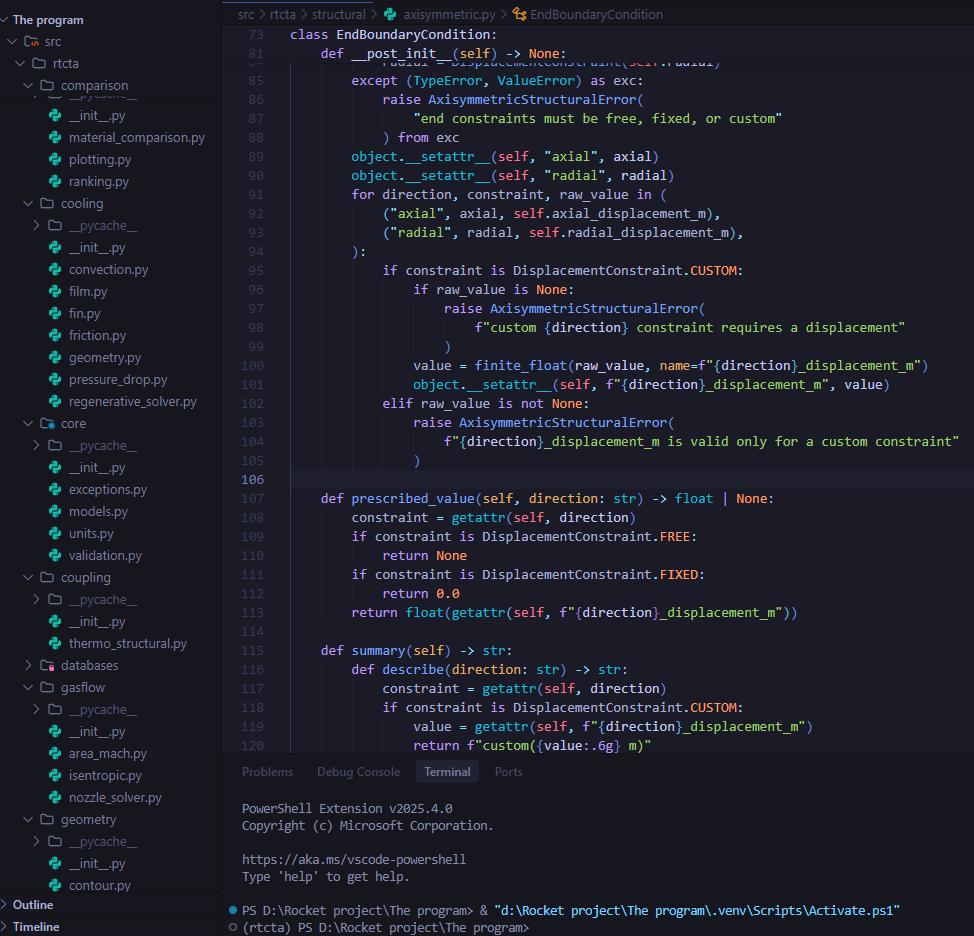Collapse the coupling folder

(x=28, y=578)
